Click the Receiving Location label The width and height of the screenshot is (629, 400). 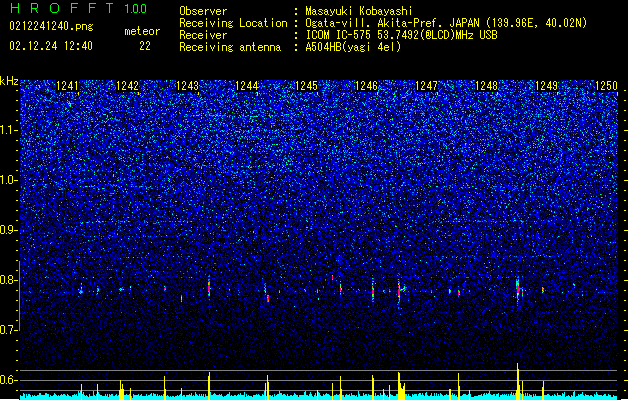(233, 23)
